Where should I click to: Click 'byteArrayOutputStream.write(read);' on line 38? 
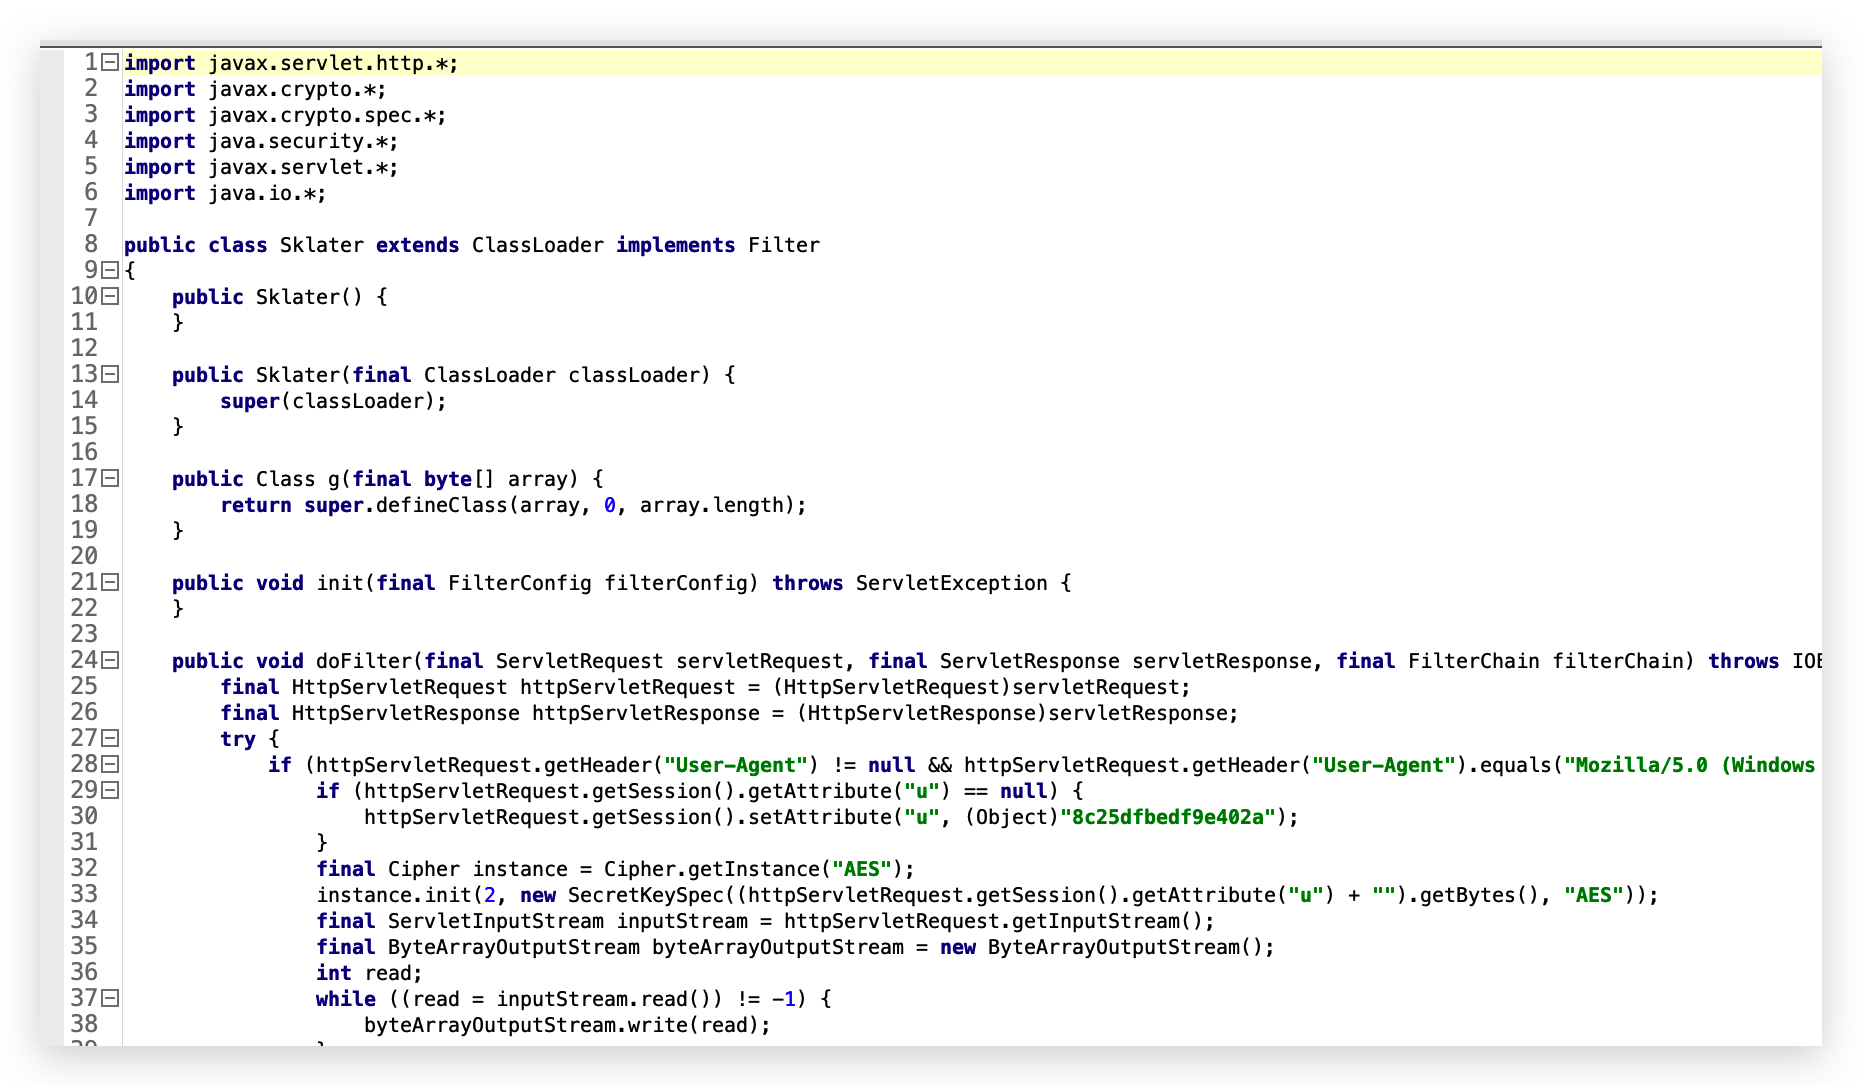tap(568, 1025)
